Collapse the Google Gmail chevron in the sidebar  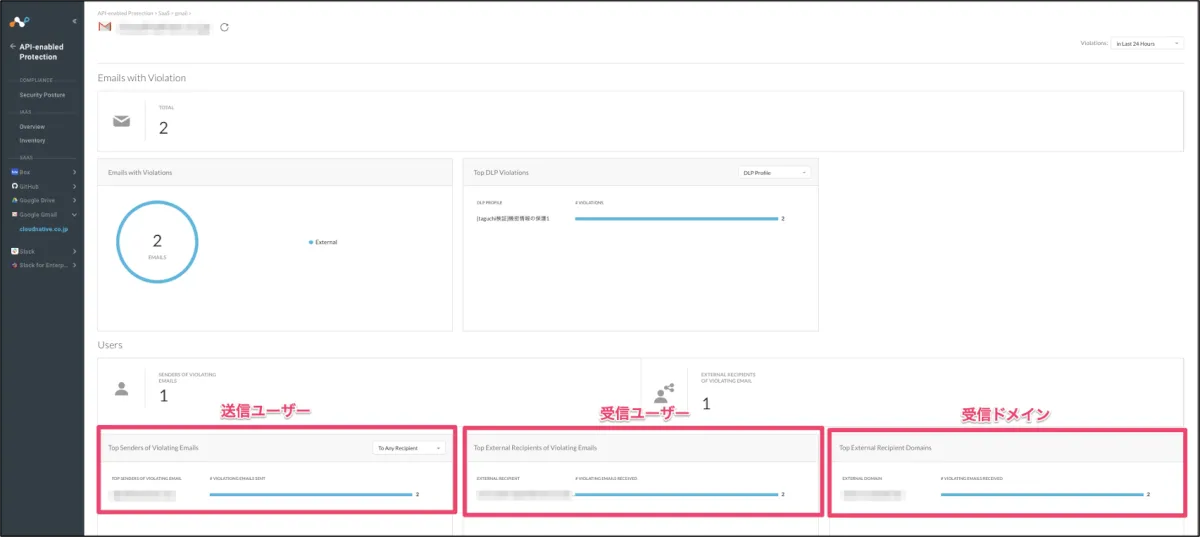[x=74, y=214]
